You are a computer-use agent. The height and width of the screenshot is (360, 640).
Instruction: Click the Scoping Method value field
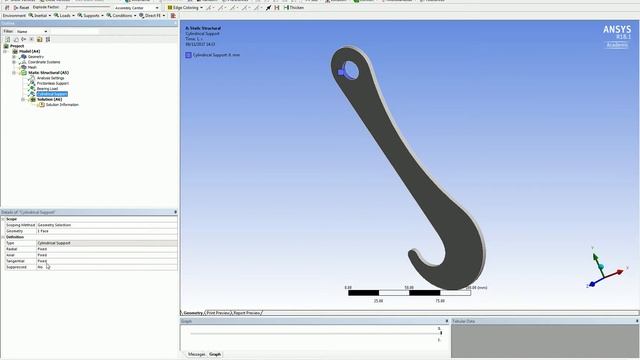pos(107,225)
